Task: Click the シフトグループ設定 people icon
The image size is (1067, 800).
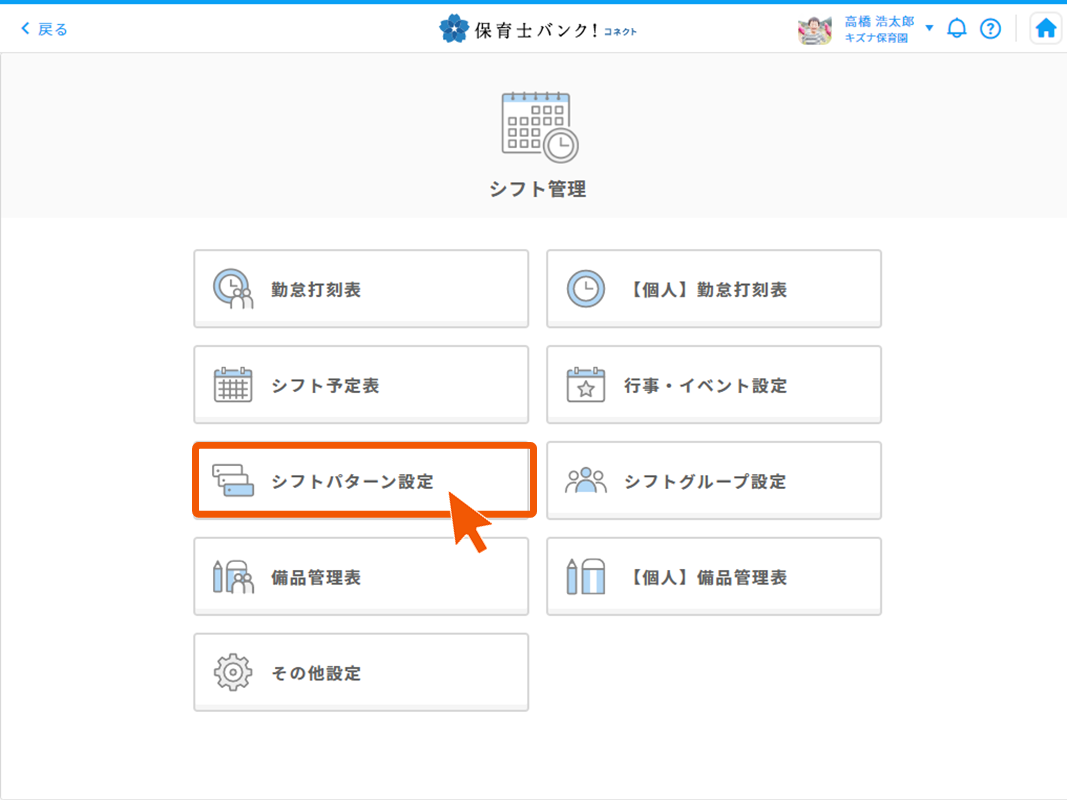Action: 586,481
